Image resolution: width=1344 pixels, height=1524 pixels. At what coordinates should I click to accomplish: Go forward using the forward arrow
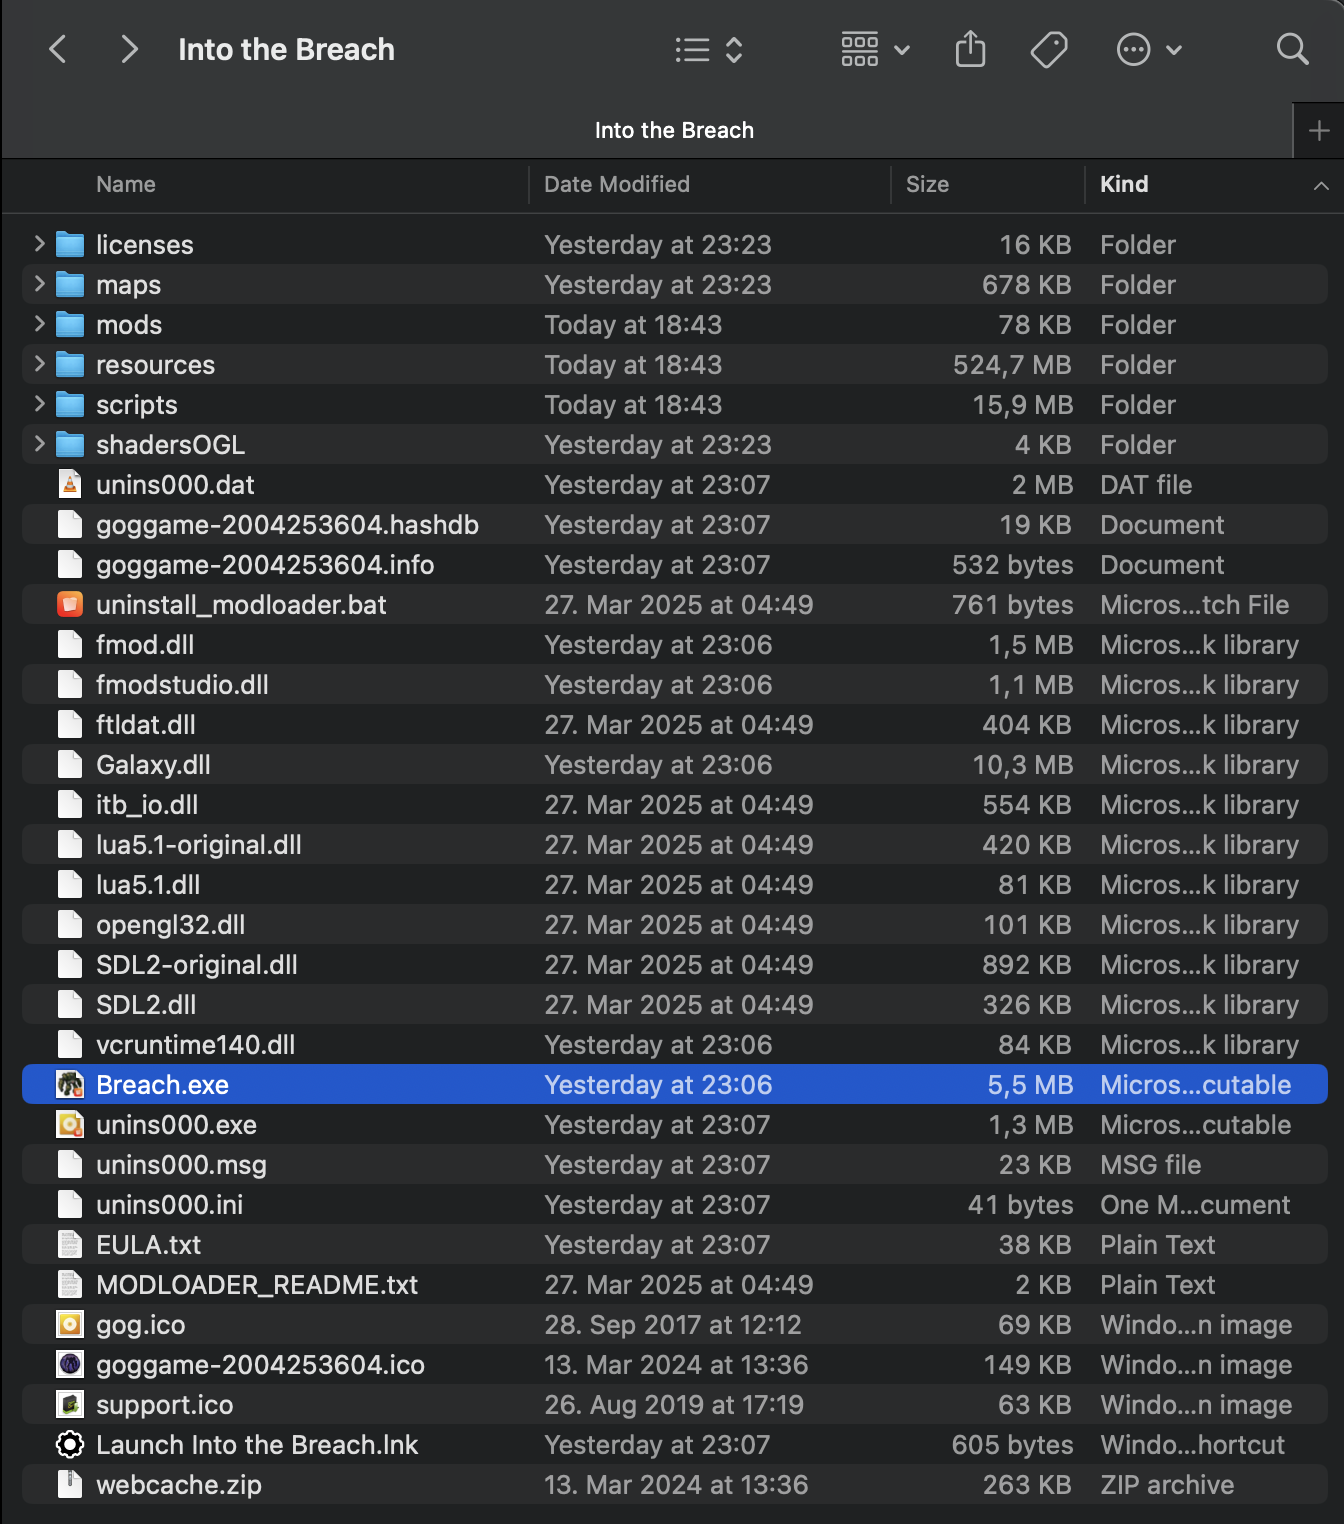coord(129,49)
